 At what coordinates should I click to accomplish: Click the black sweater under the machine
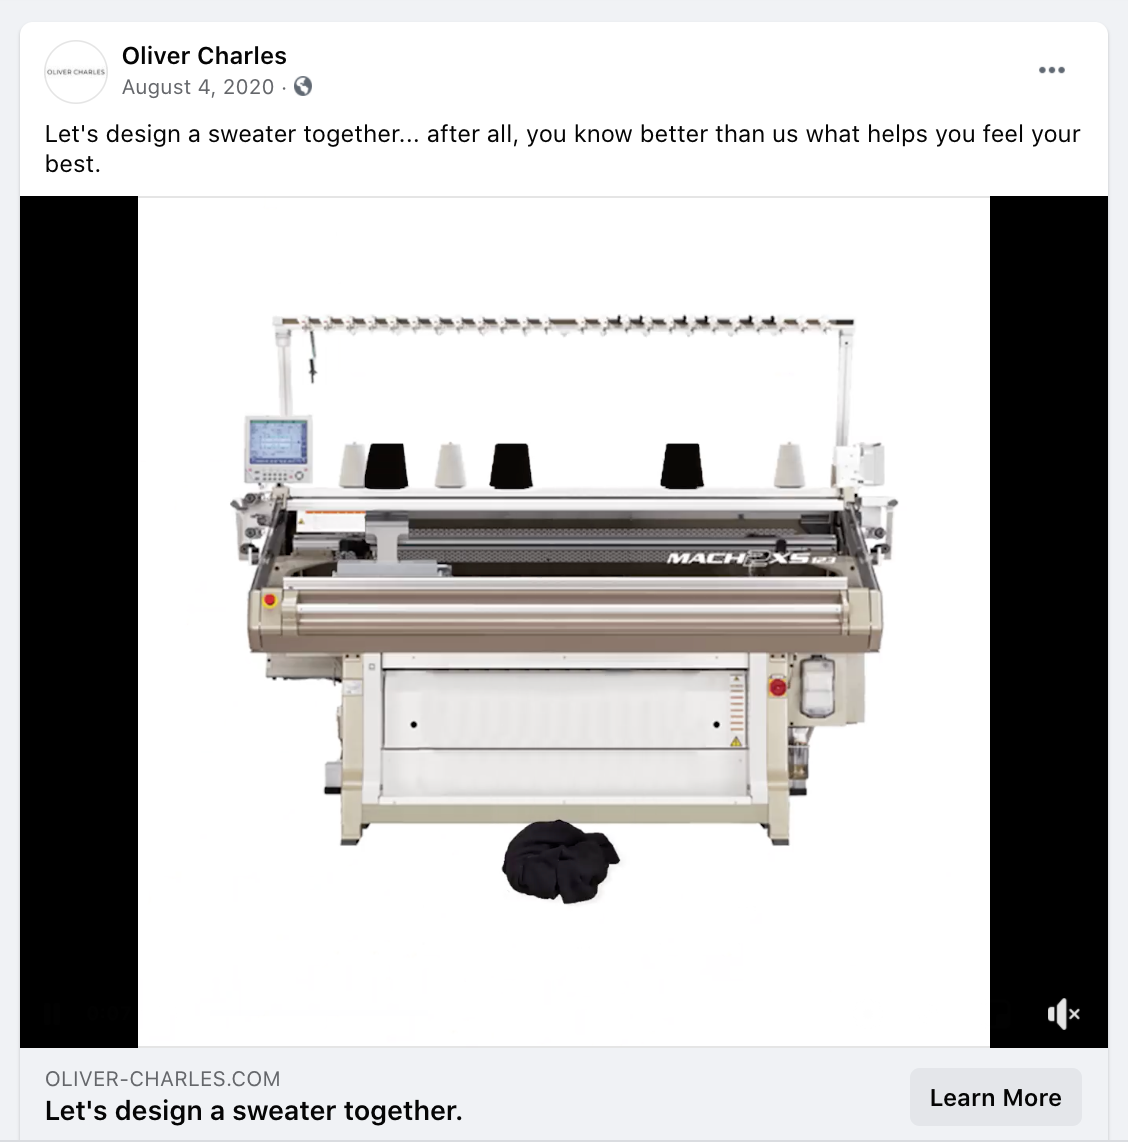[560, 862]
